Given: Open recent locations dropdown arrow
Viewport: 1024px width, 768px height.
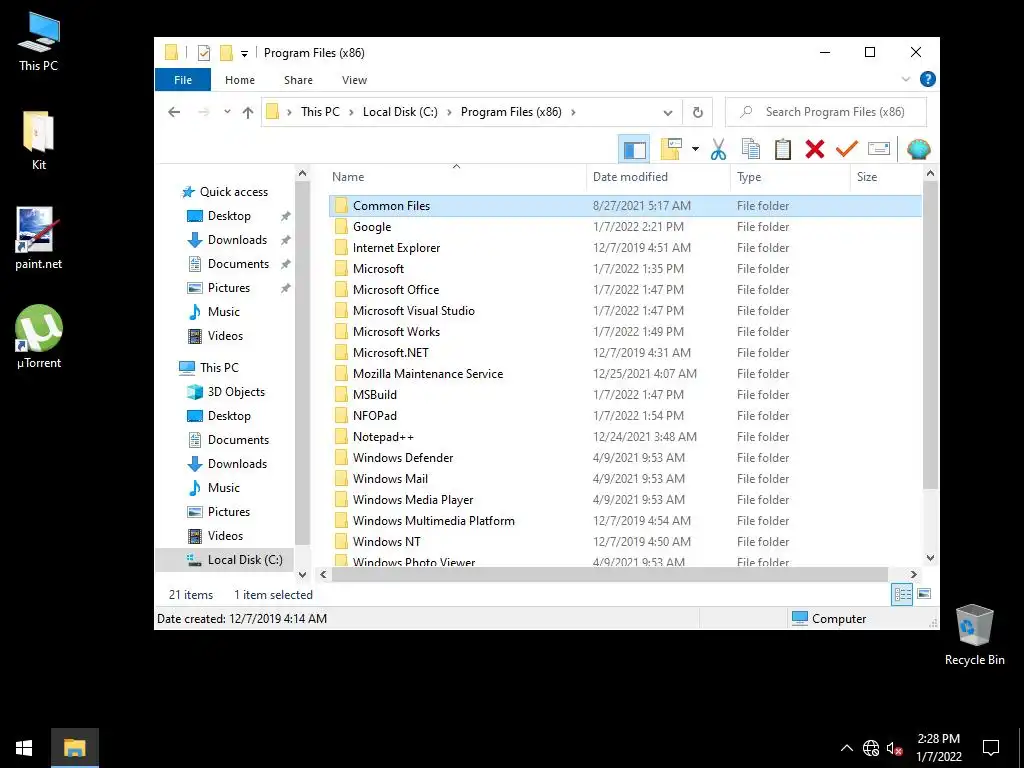Looking at the screenshot, I should tap(227, 112).
